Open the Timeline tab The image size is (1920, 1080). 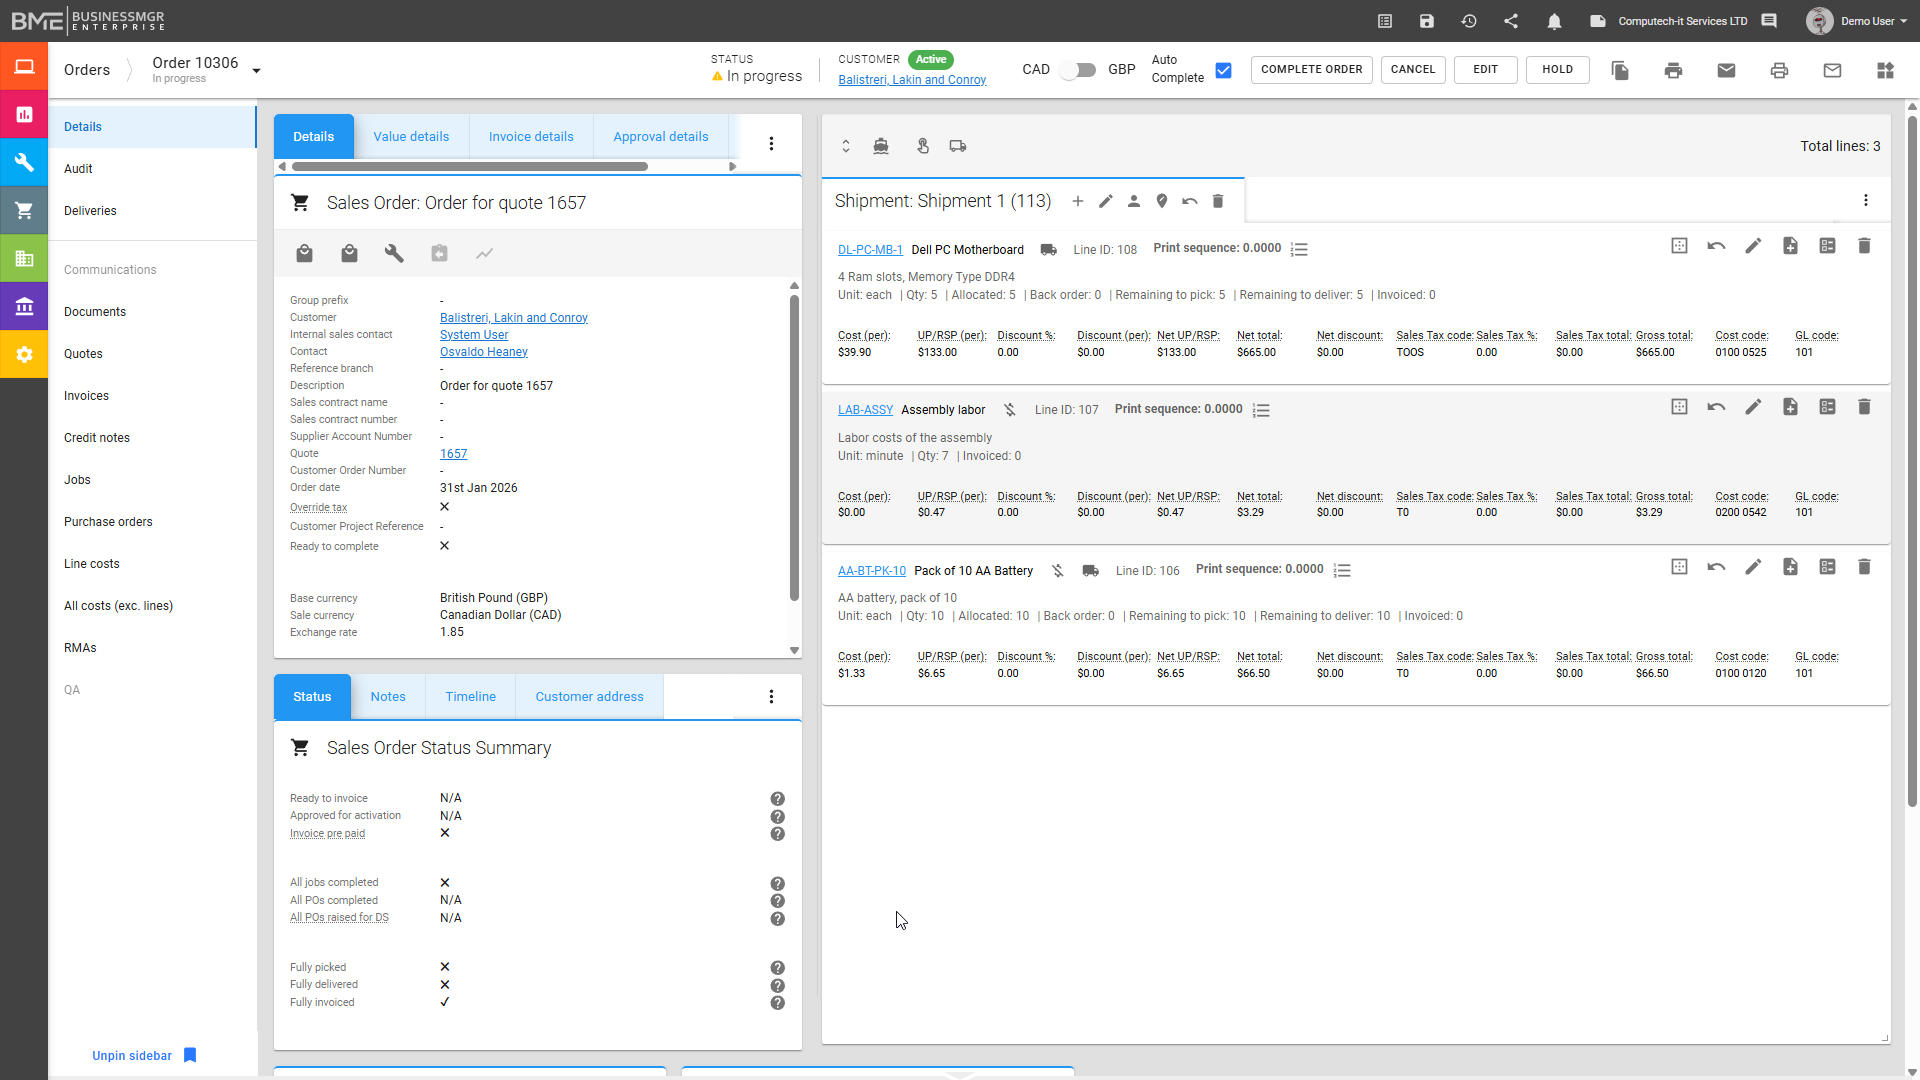click(x=470, y=697)
